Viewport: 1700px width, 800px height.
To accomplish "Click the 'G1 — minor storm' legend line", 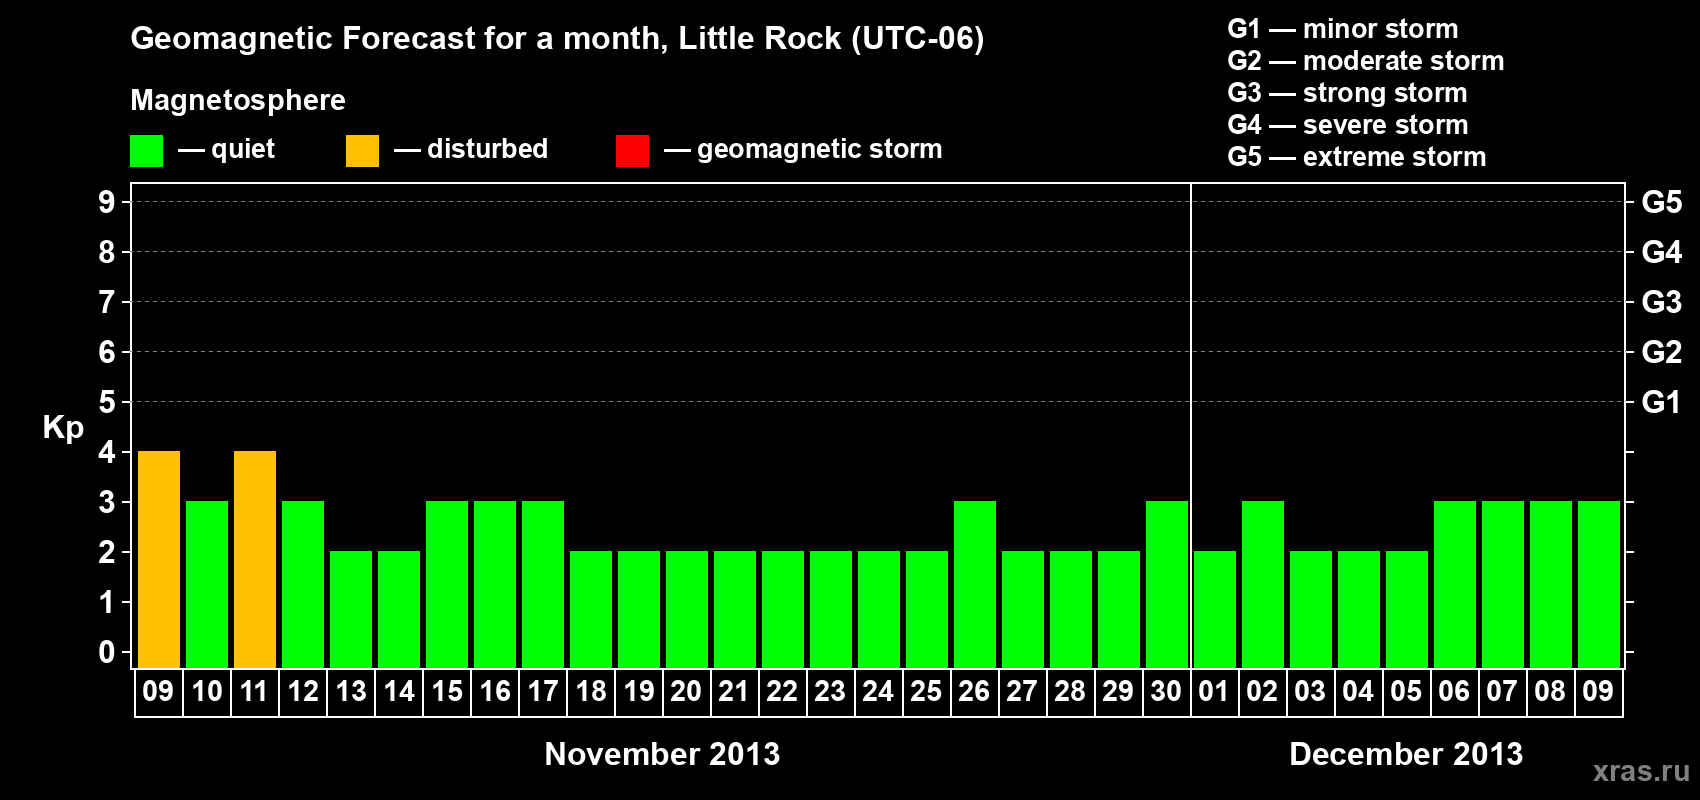I will pos(1343,29).
